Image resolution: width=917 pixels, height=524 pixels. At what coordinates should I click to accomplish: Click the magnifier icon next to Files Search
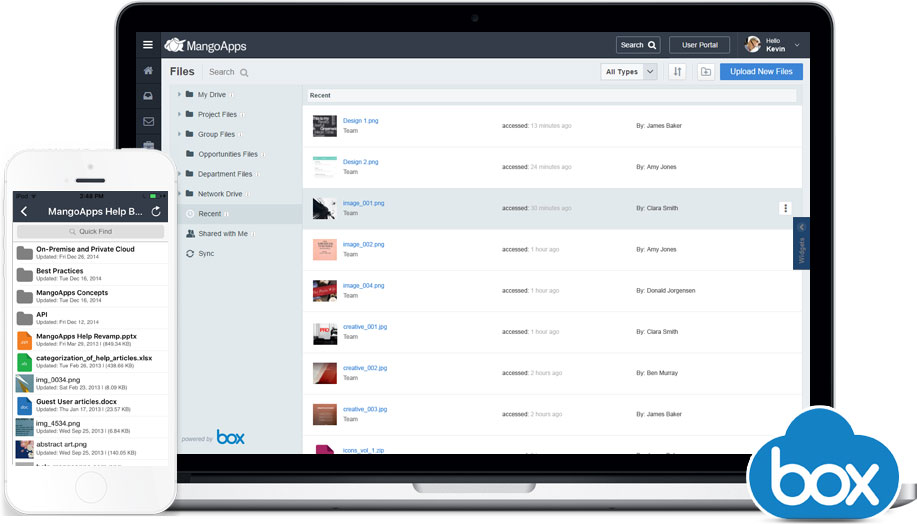[244, 73]
